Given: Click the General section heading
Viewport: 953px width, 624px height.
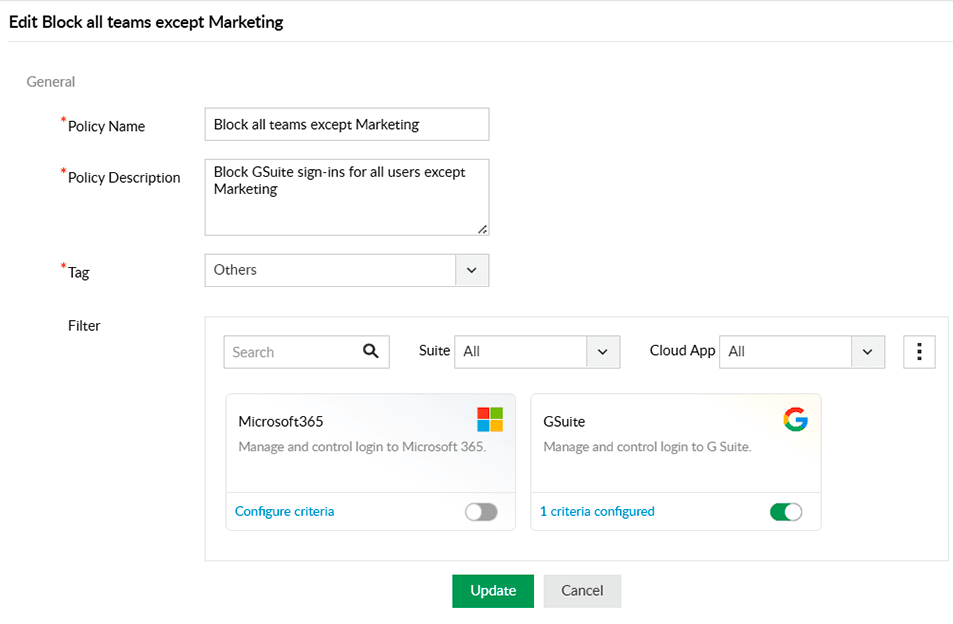Looking at the screenshot, I should tap(50, 81).
